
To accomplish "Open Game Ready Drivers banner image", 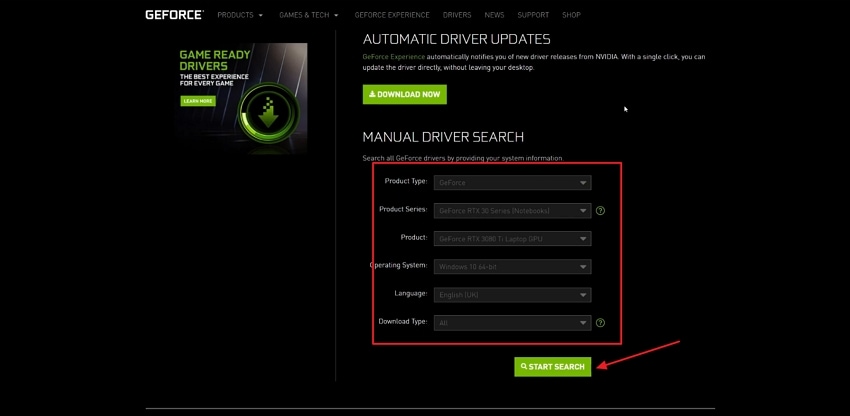I will click(x=242, y=98).
